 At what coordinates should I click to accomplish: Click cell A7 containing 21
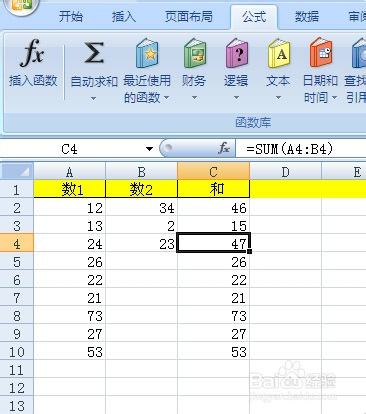pos(70,298)
